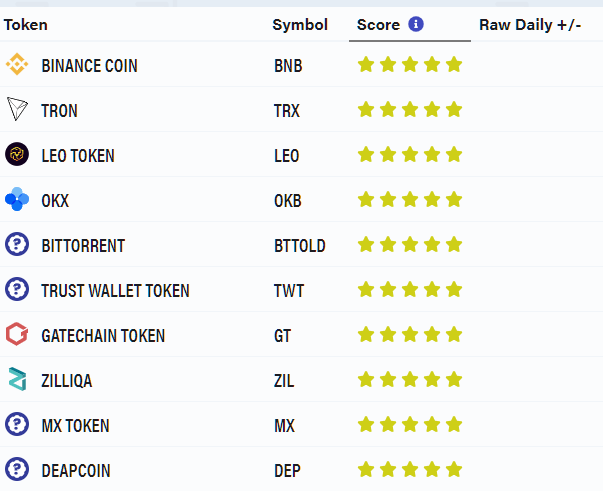Open the GATECHAIN TOKEN name
Viewport: 603px width, 491px height.
103,336
